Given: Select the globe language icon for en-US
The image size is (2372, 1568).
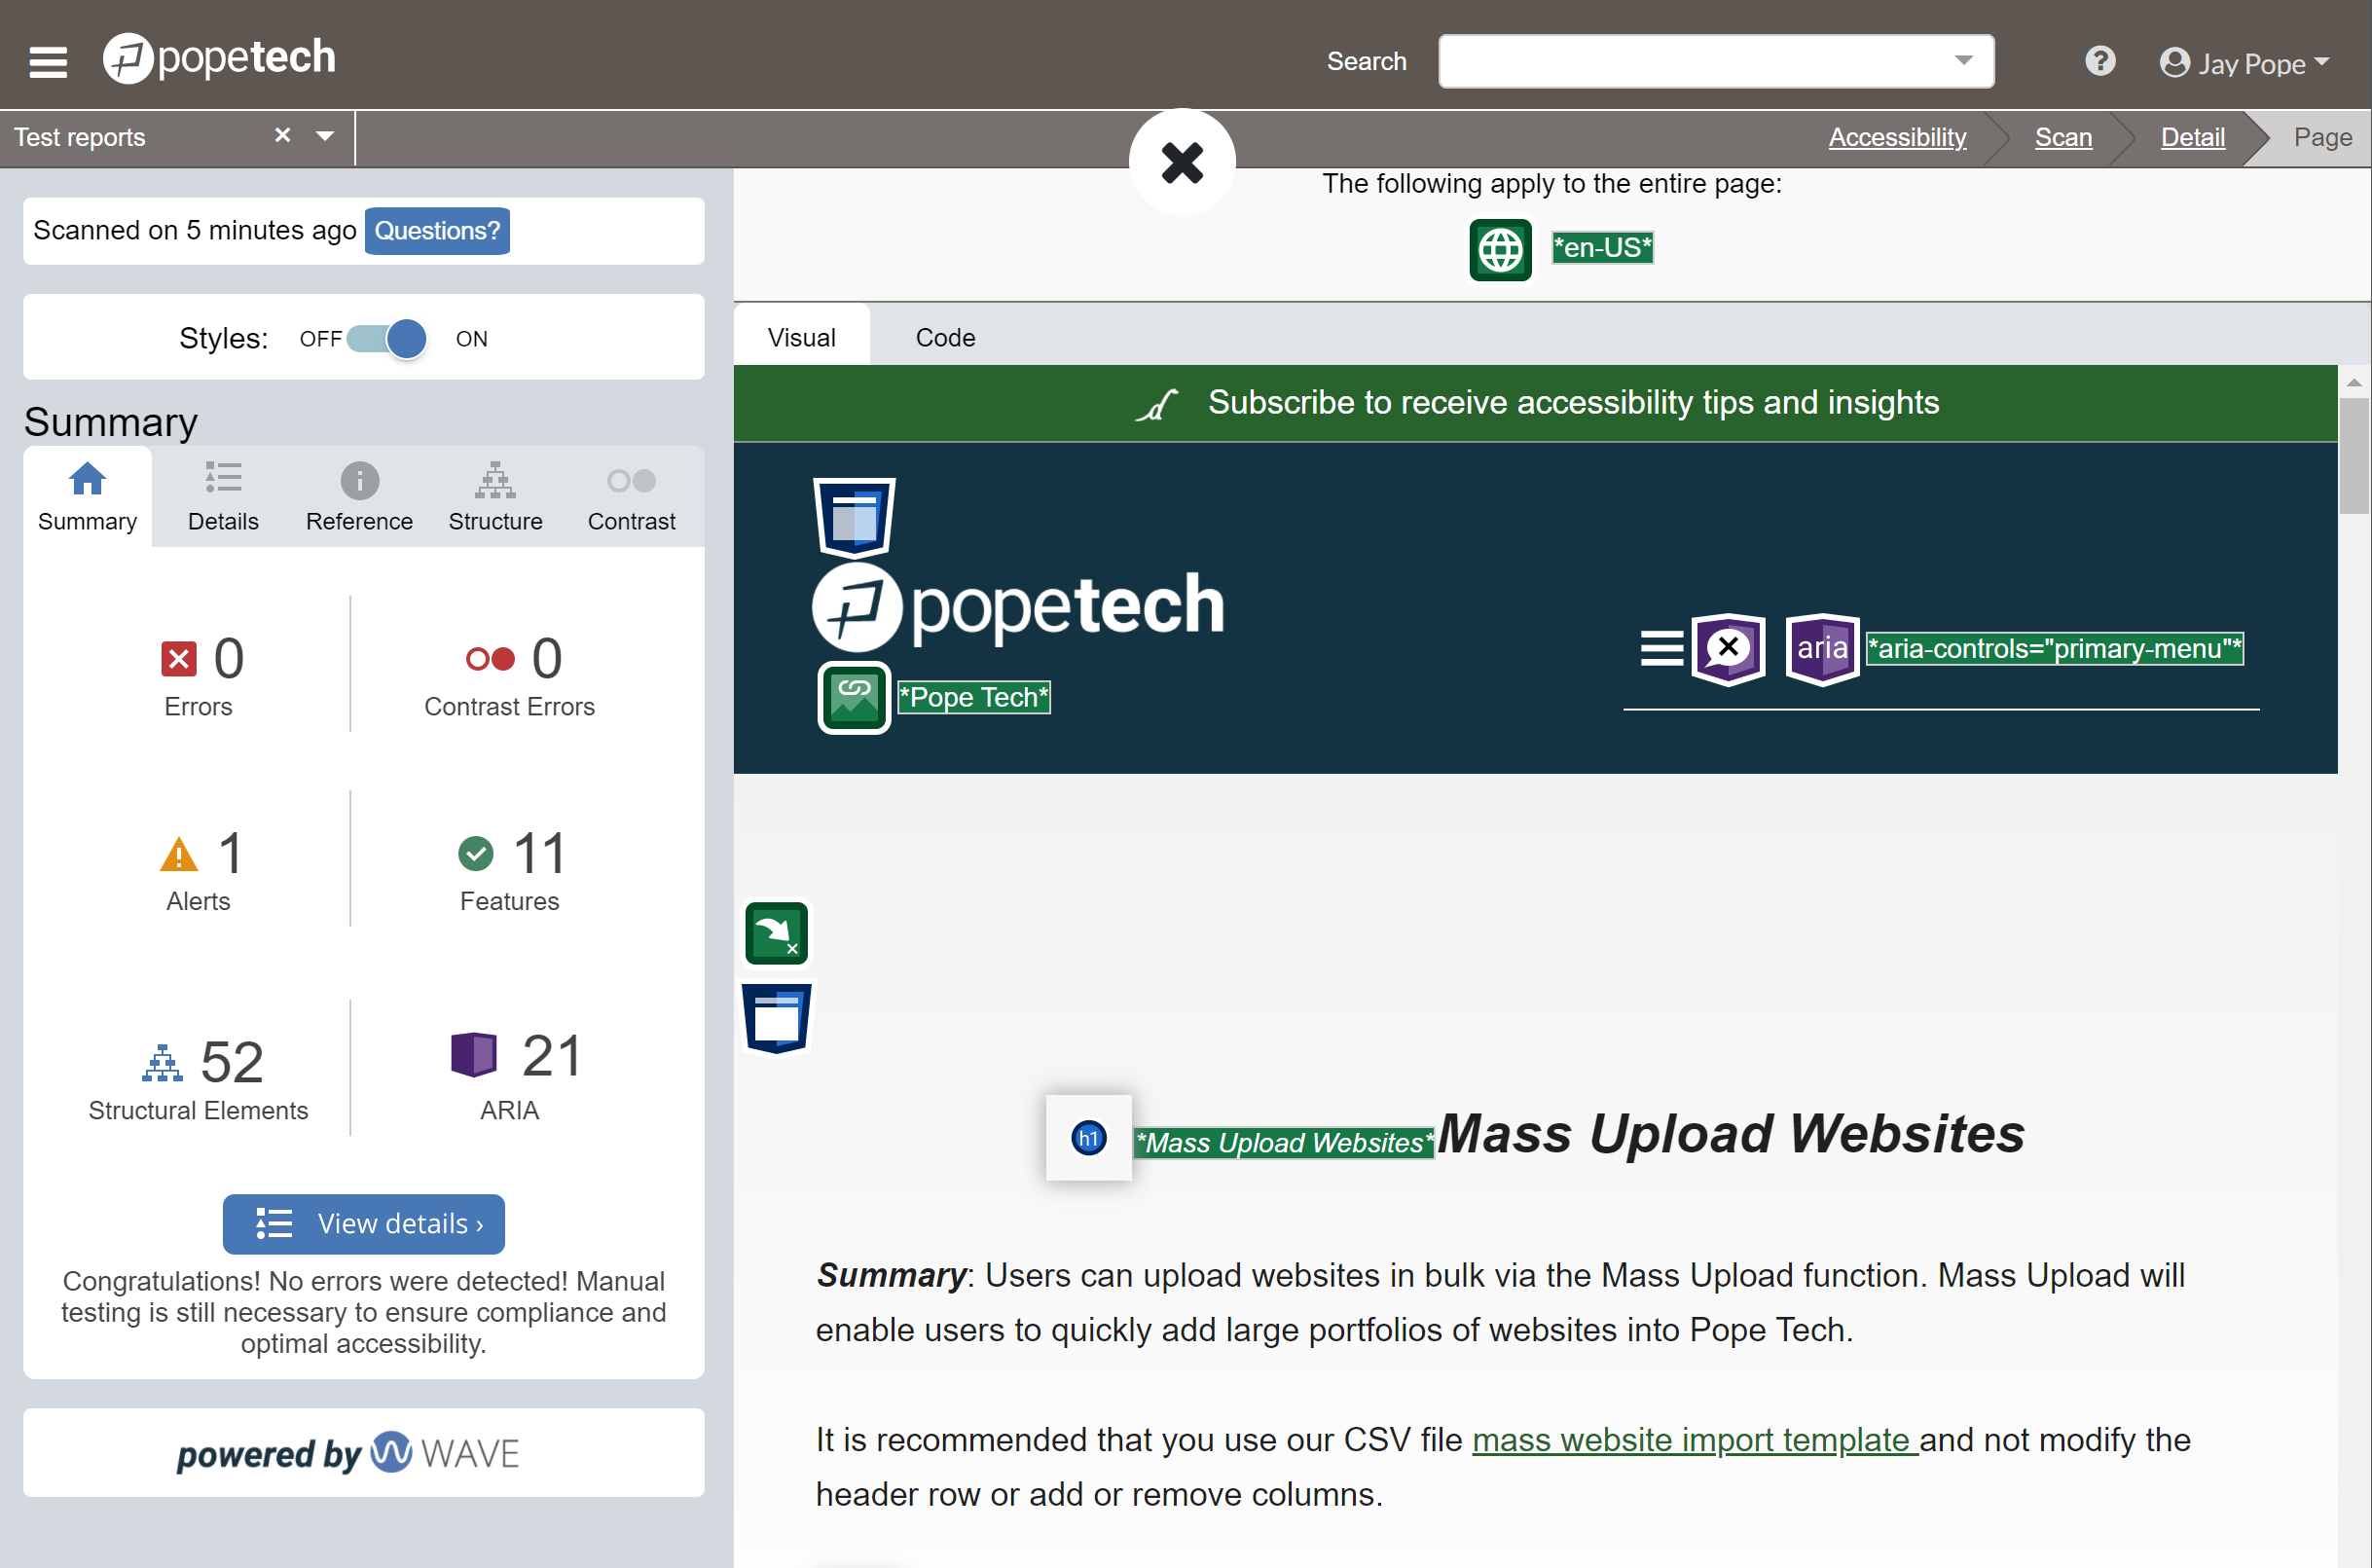Looking at the screenshot, I should [x=1501, y=247].
